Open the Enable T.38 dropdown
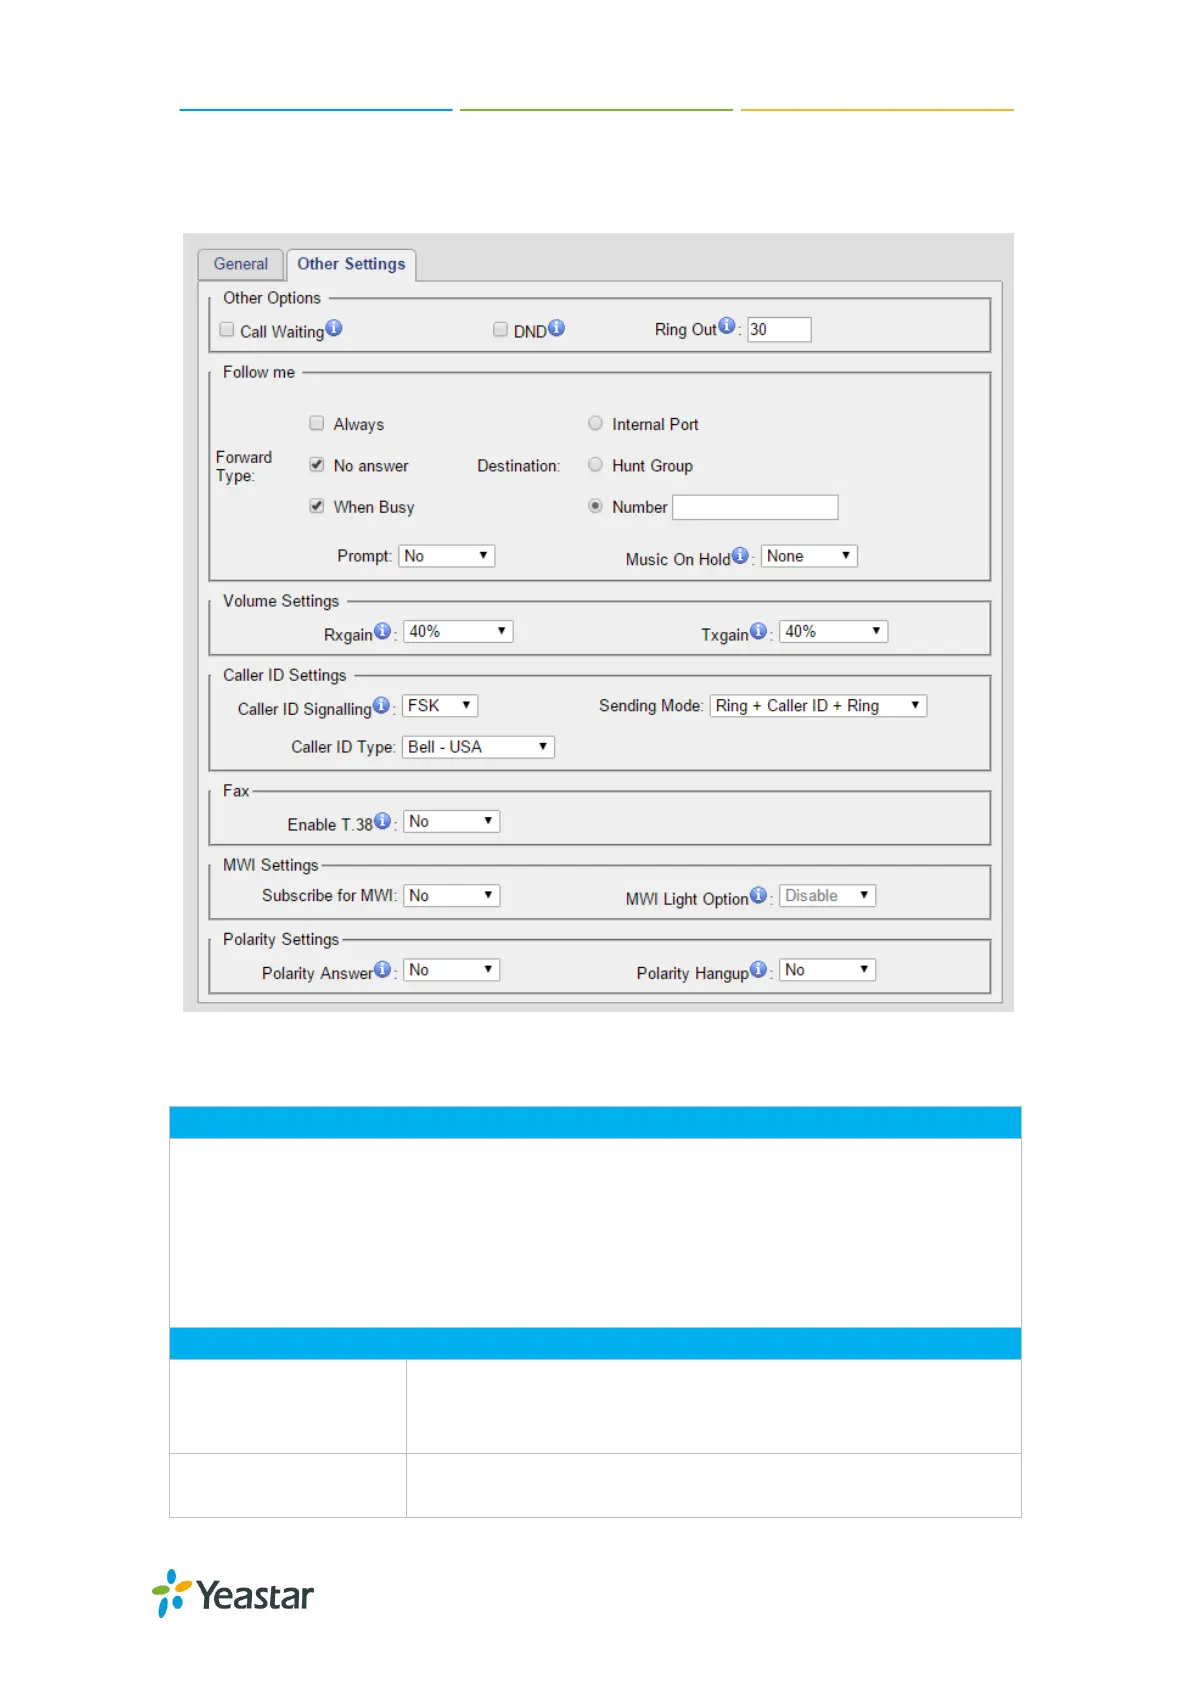1191x1684 pixels. coord(451,821)
